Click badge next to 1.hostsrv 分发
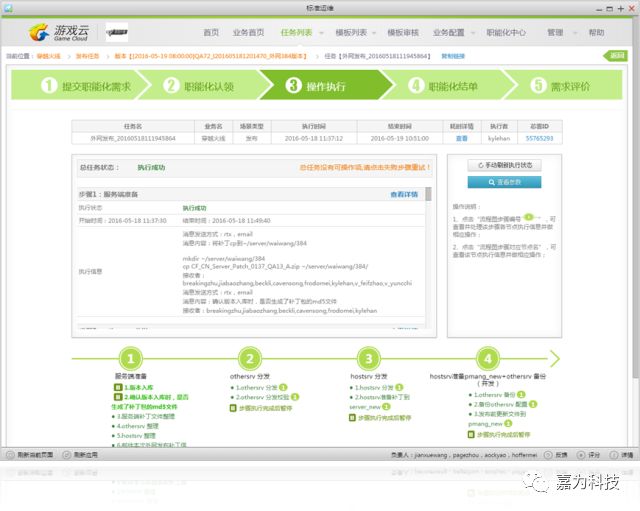The image size is (640, 511). tap(399, 387)
